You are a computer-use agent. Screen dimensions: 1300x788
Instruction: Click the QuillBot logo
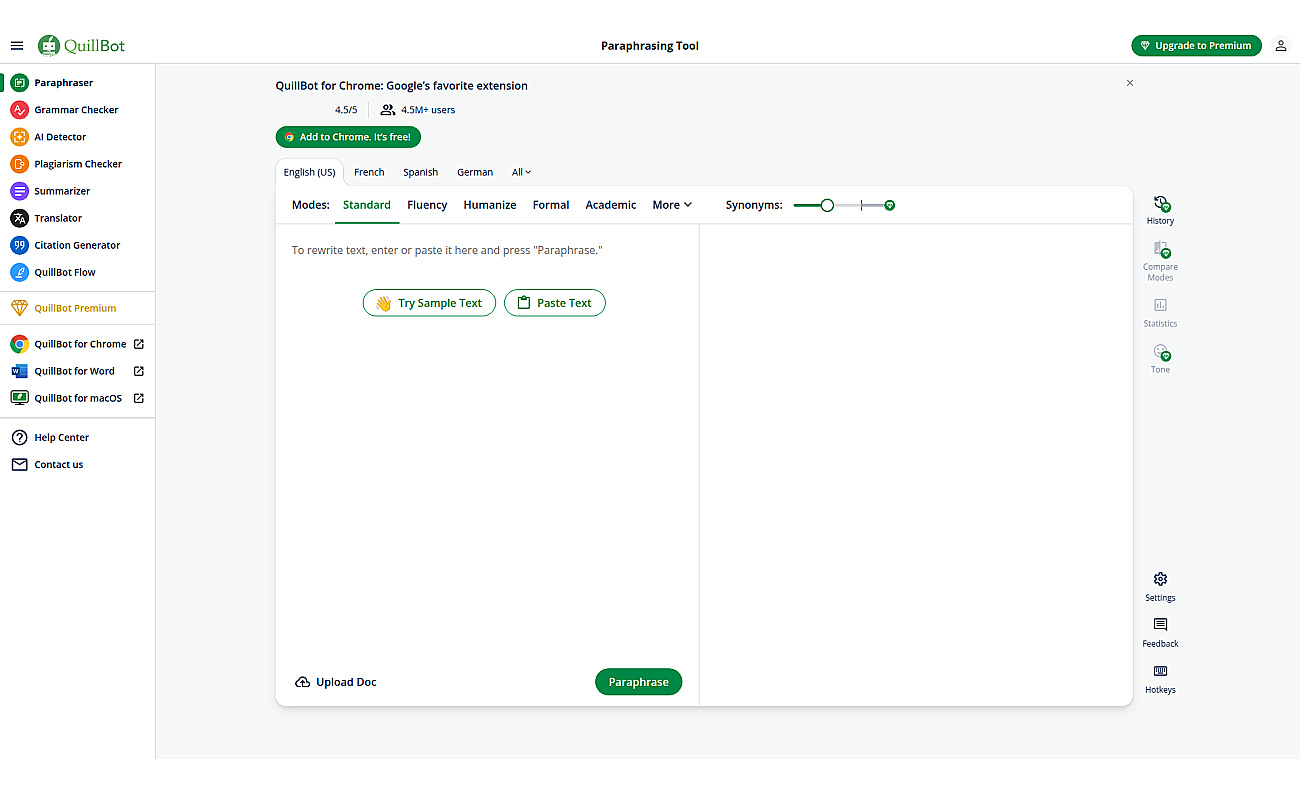tap(81, 45)
